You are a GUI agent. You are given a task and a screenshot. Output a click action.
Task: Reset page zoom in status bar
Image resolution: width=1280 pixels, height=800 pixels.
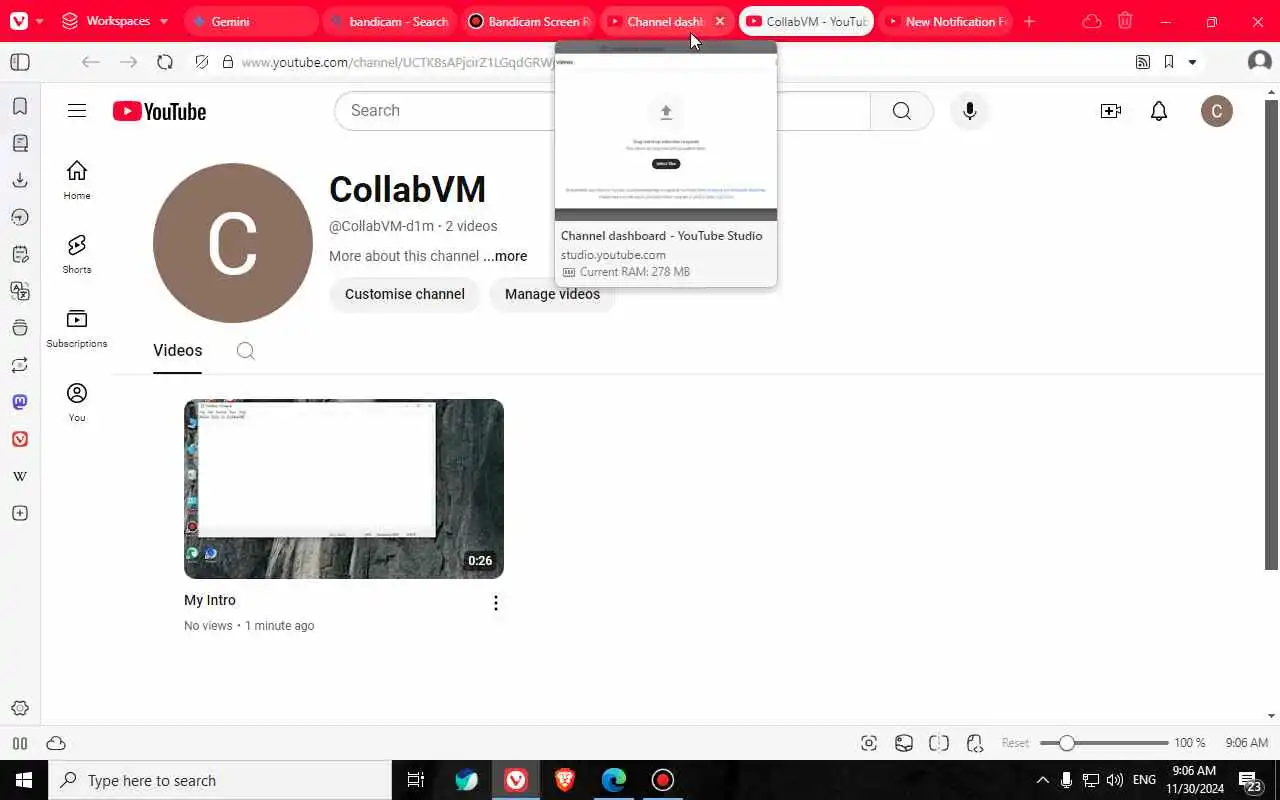pyautogui.click(x=1015, y=743)
